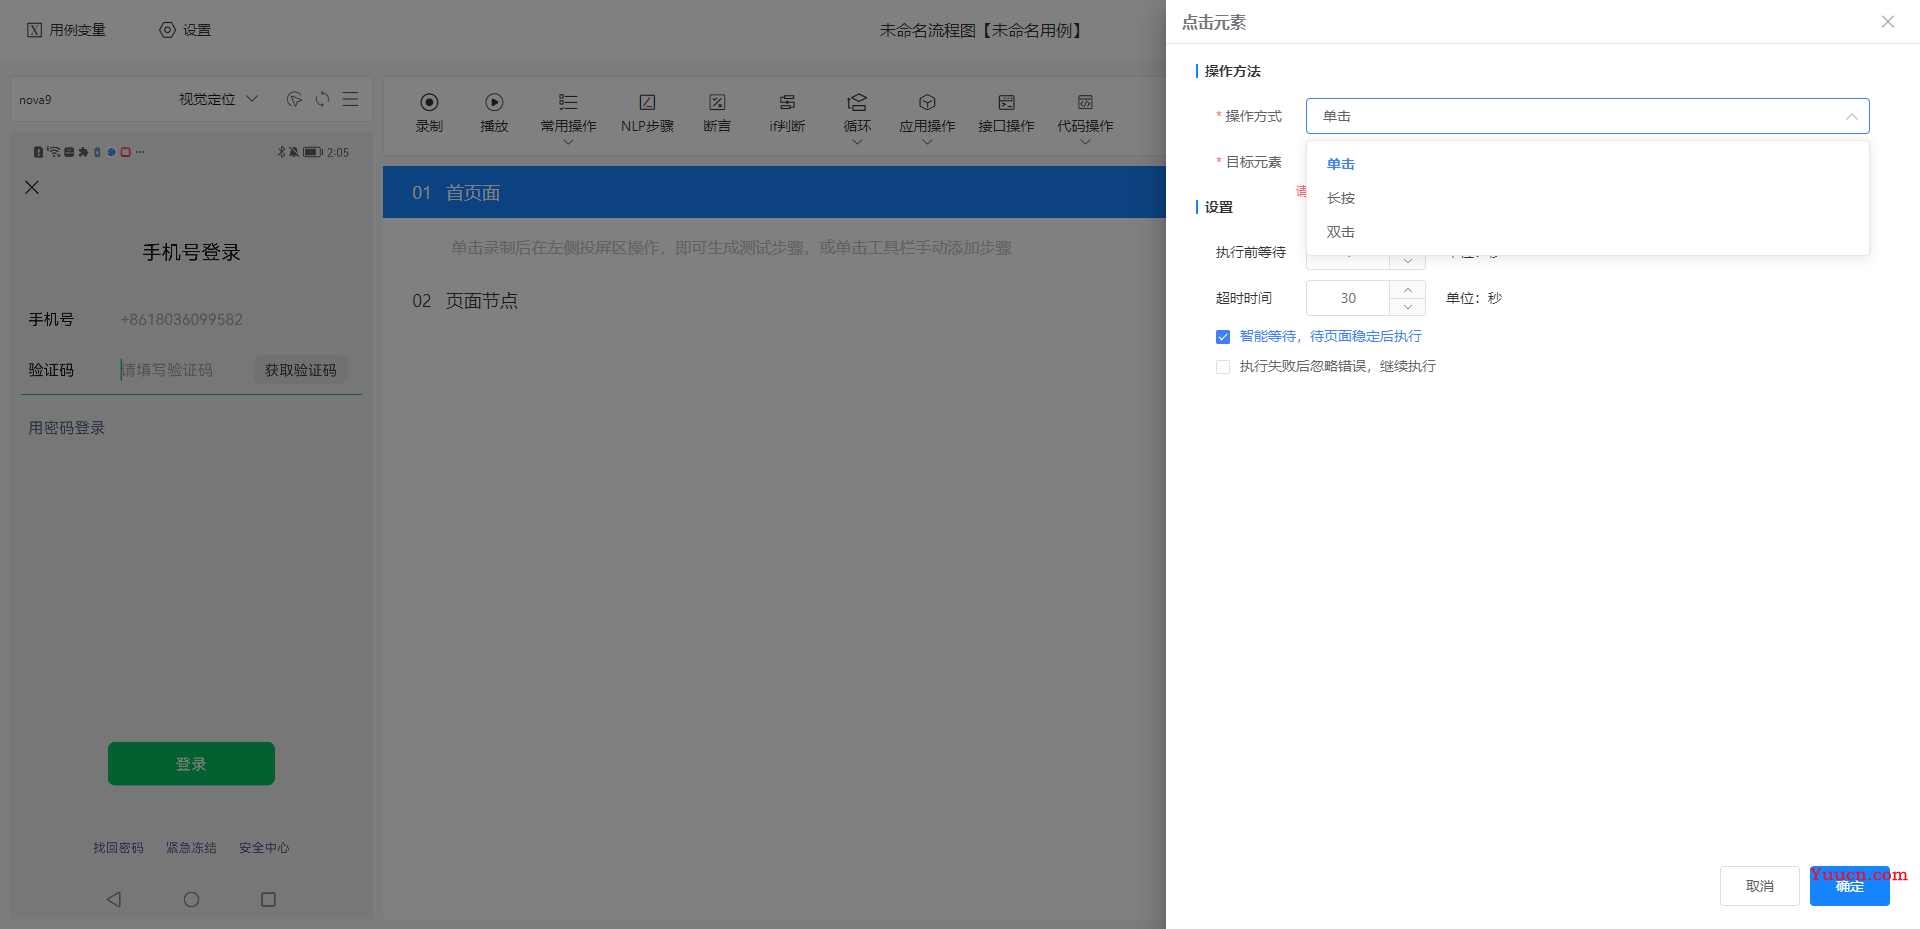
Task: Toggle the 智能等待 checkbox
Action: (x=1222, y=337)
